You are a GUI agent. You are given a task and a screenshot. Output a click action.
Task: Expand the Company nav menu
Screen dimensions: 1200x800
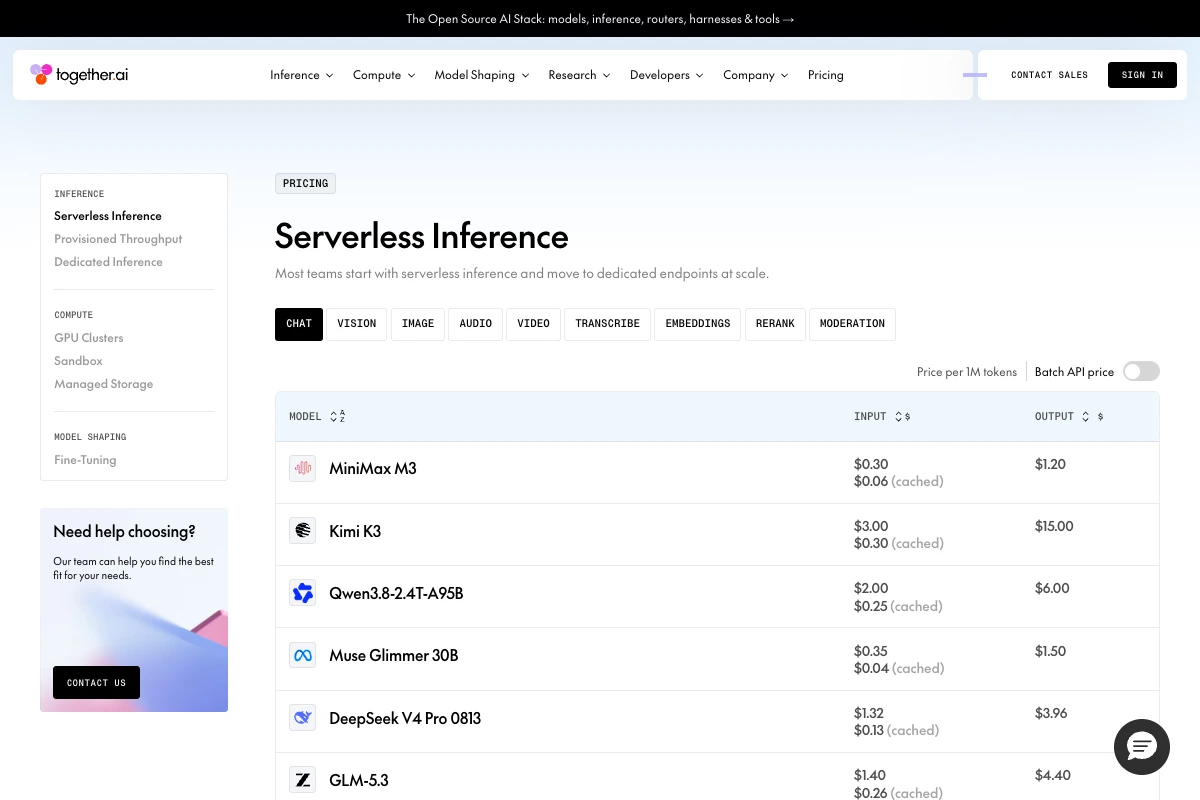pos(756,75)
